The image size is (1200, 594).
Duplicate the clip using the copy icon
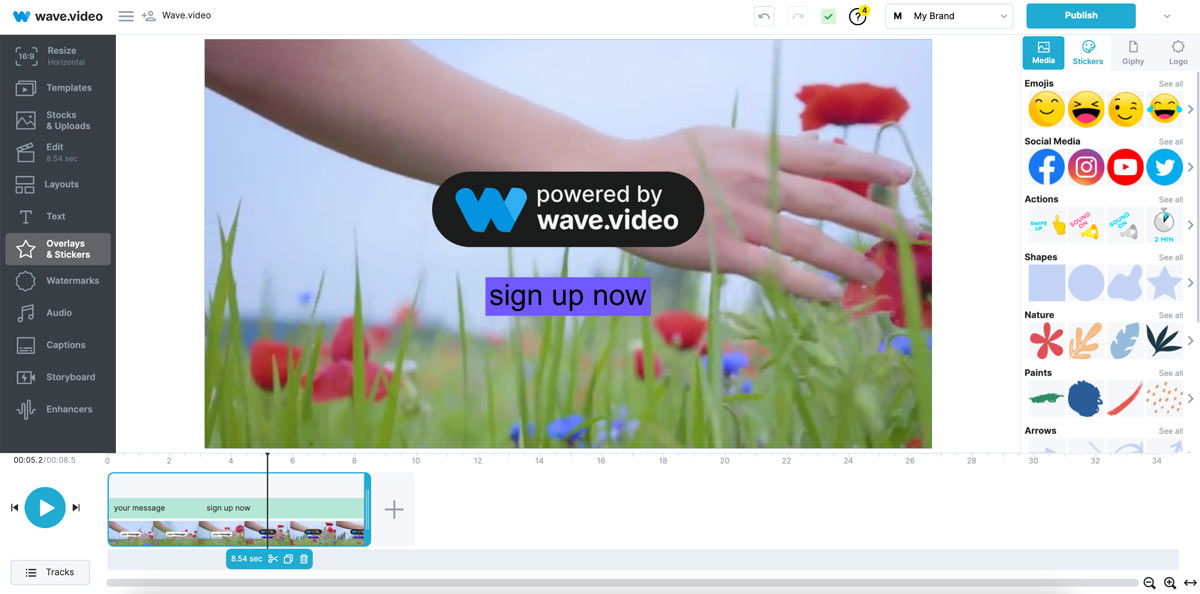coord(288,559)
